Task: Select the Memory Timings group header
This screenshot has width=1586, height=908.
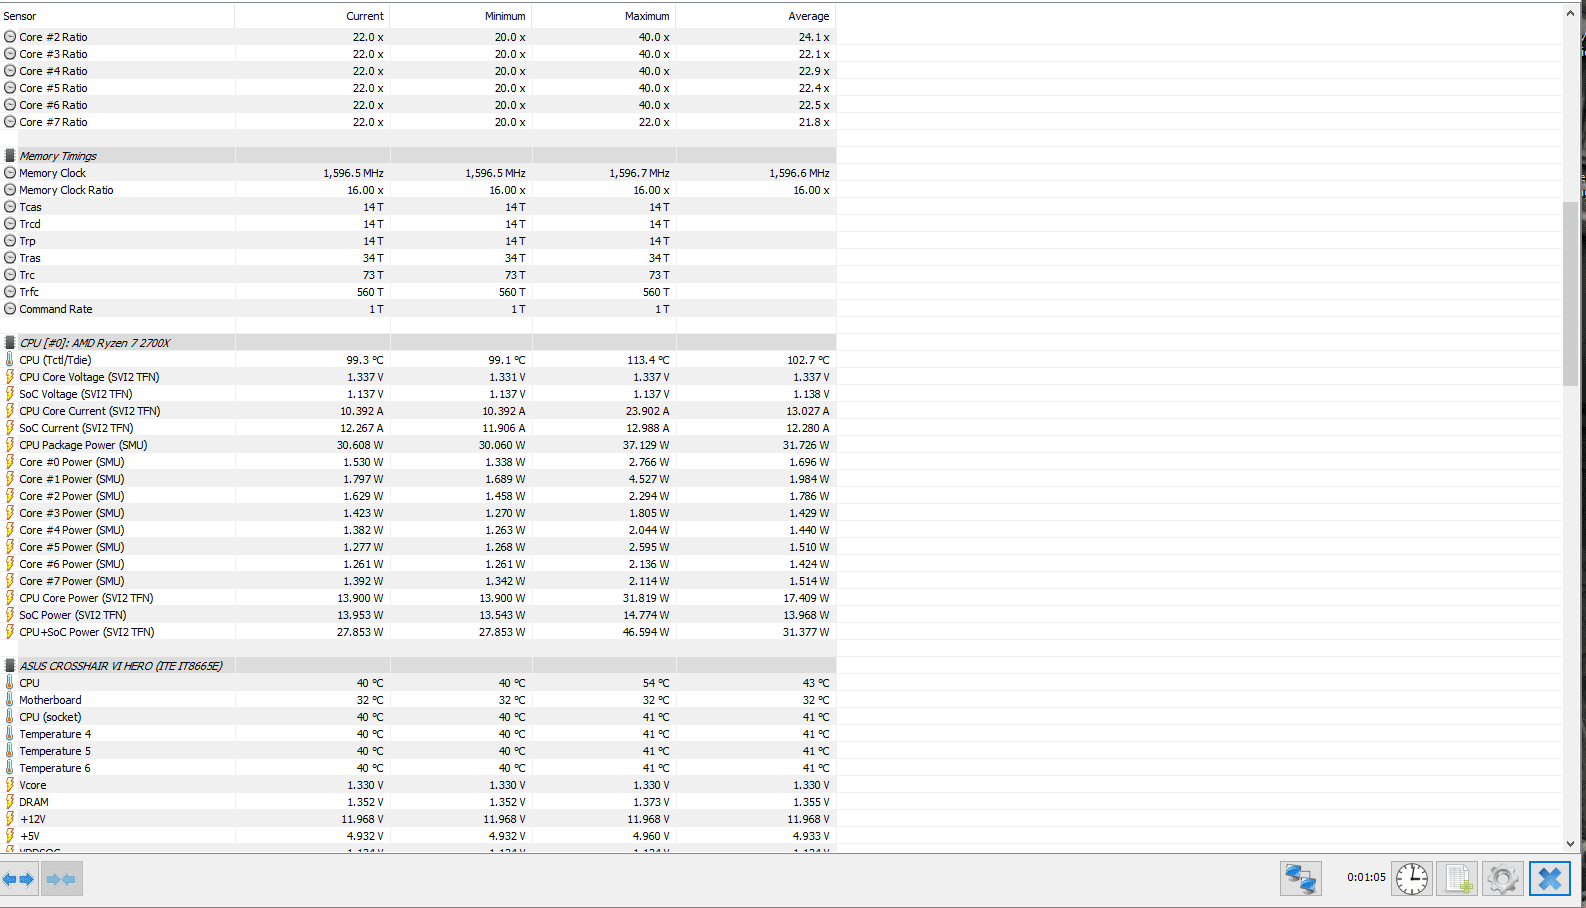Action: pos(418,156)
